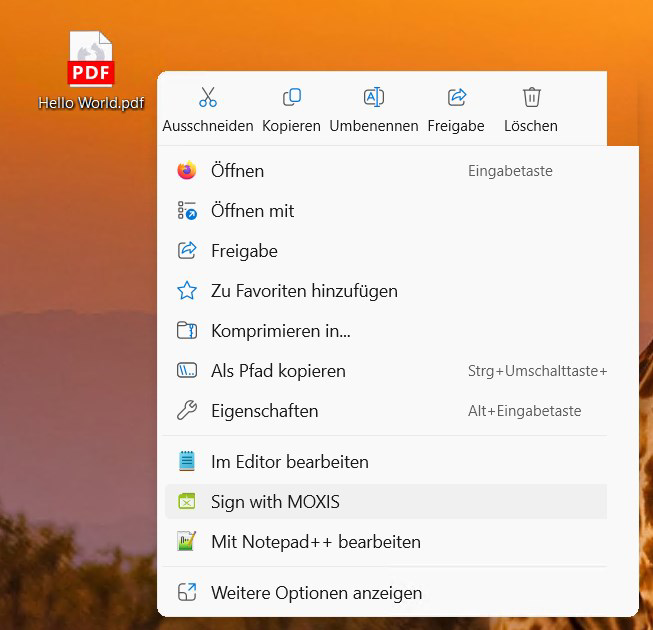Click the Freigabe share icon in top row

(x=457, y=97)
